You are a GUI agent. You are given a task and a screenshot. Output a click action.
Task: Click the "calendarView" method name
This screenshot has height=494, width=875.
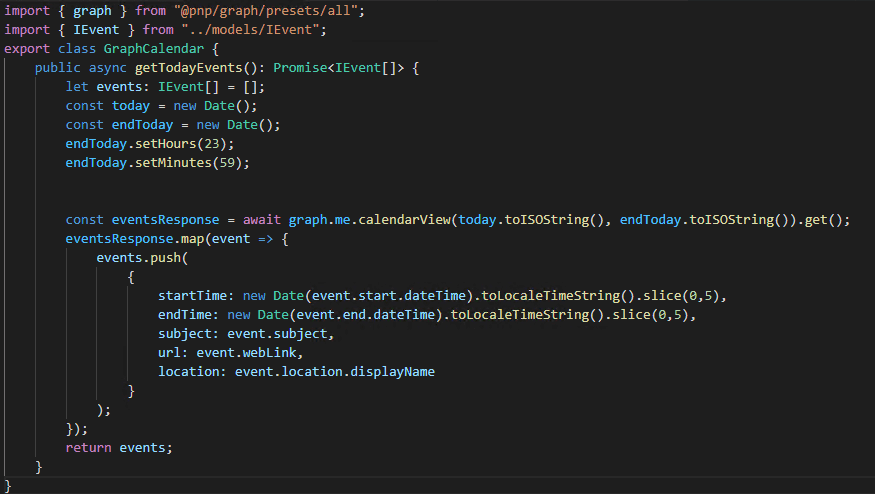[x=404, y=219]
